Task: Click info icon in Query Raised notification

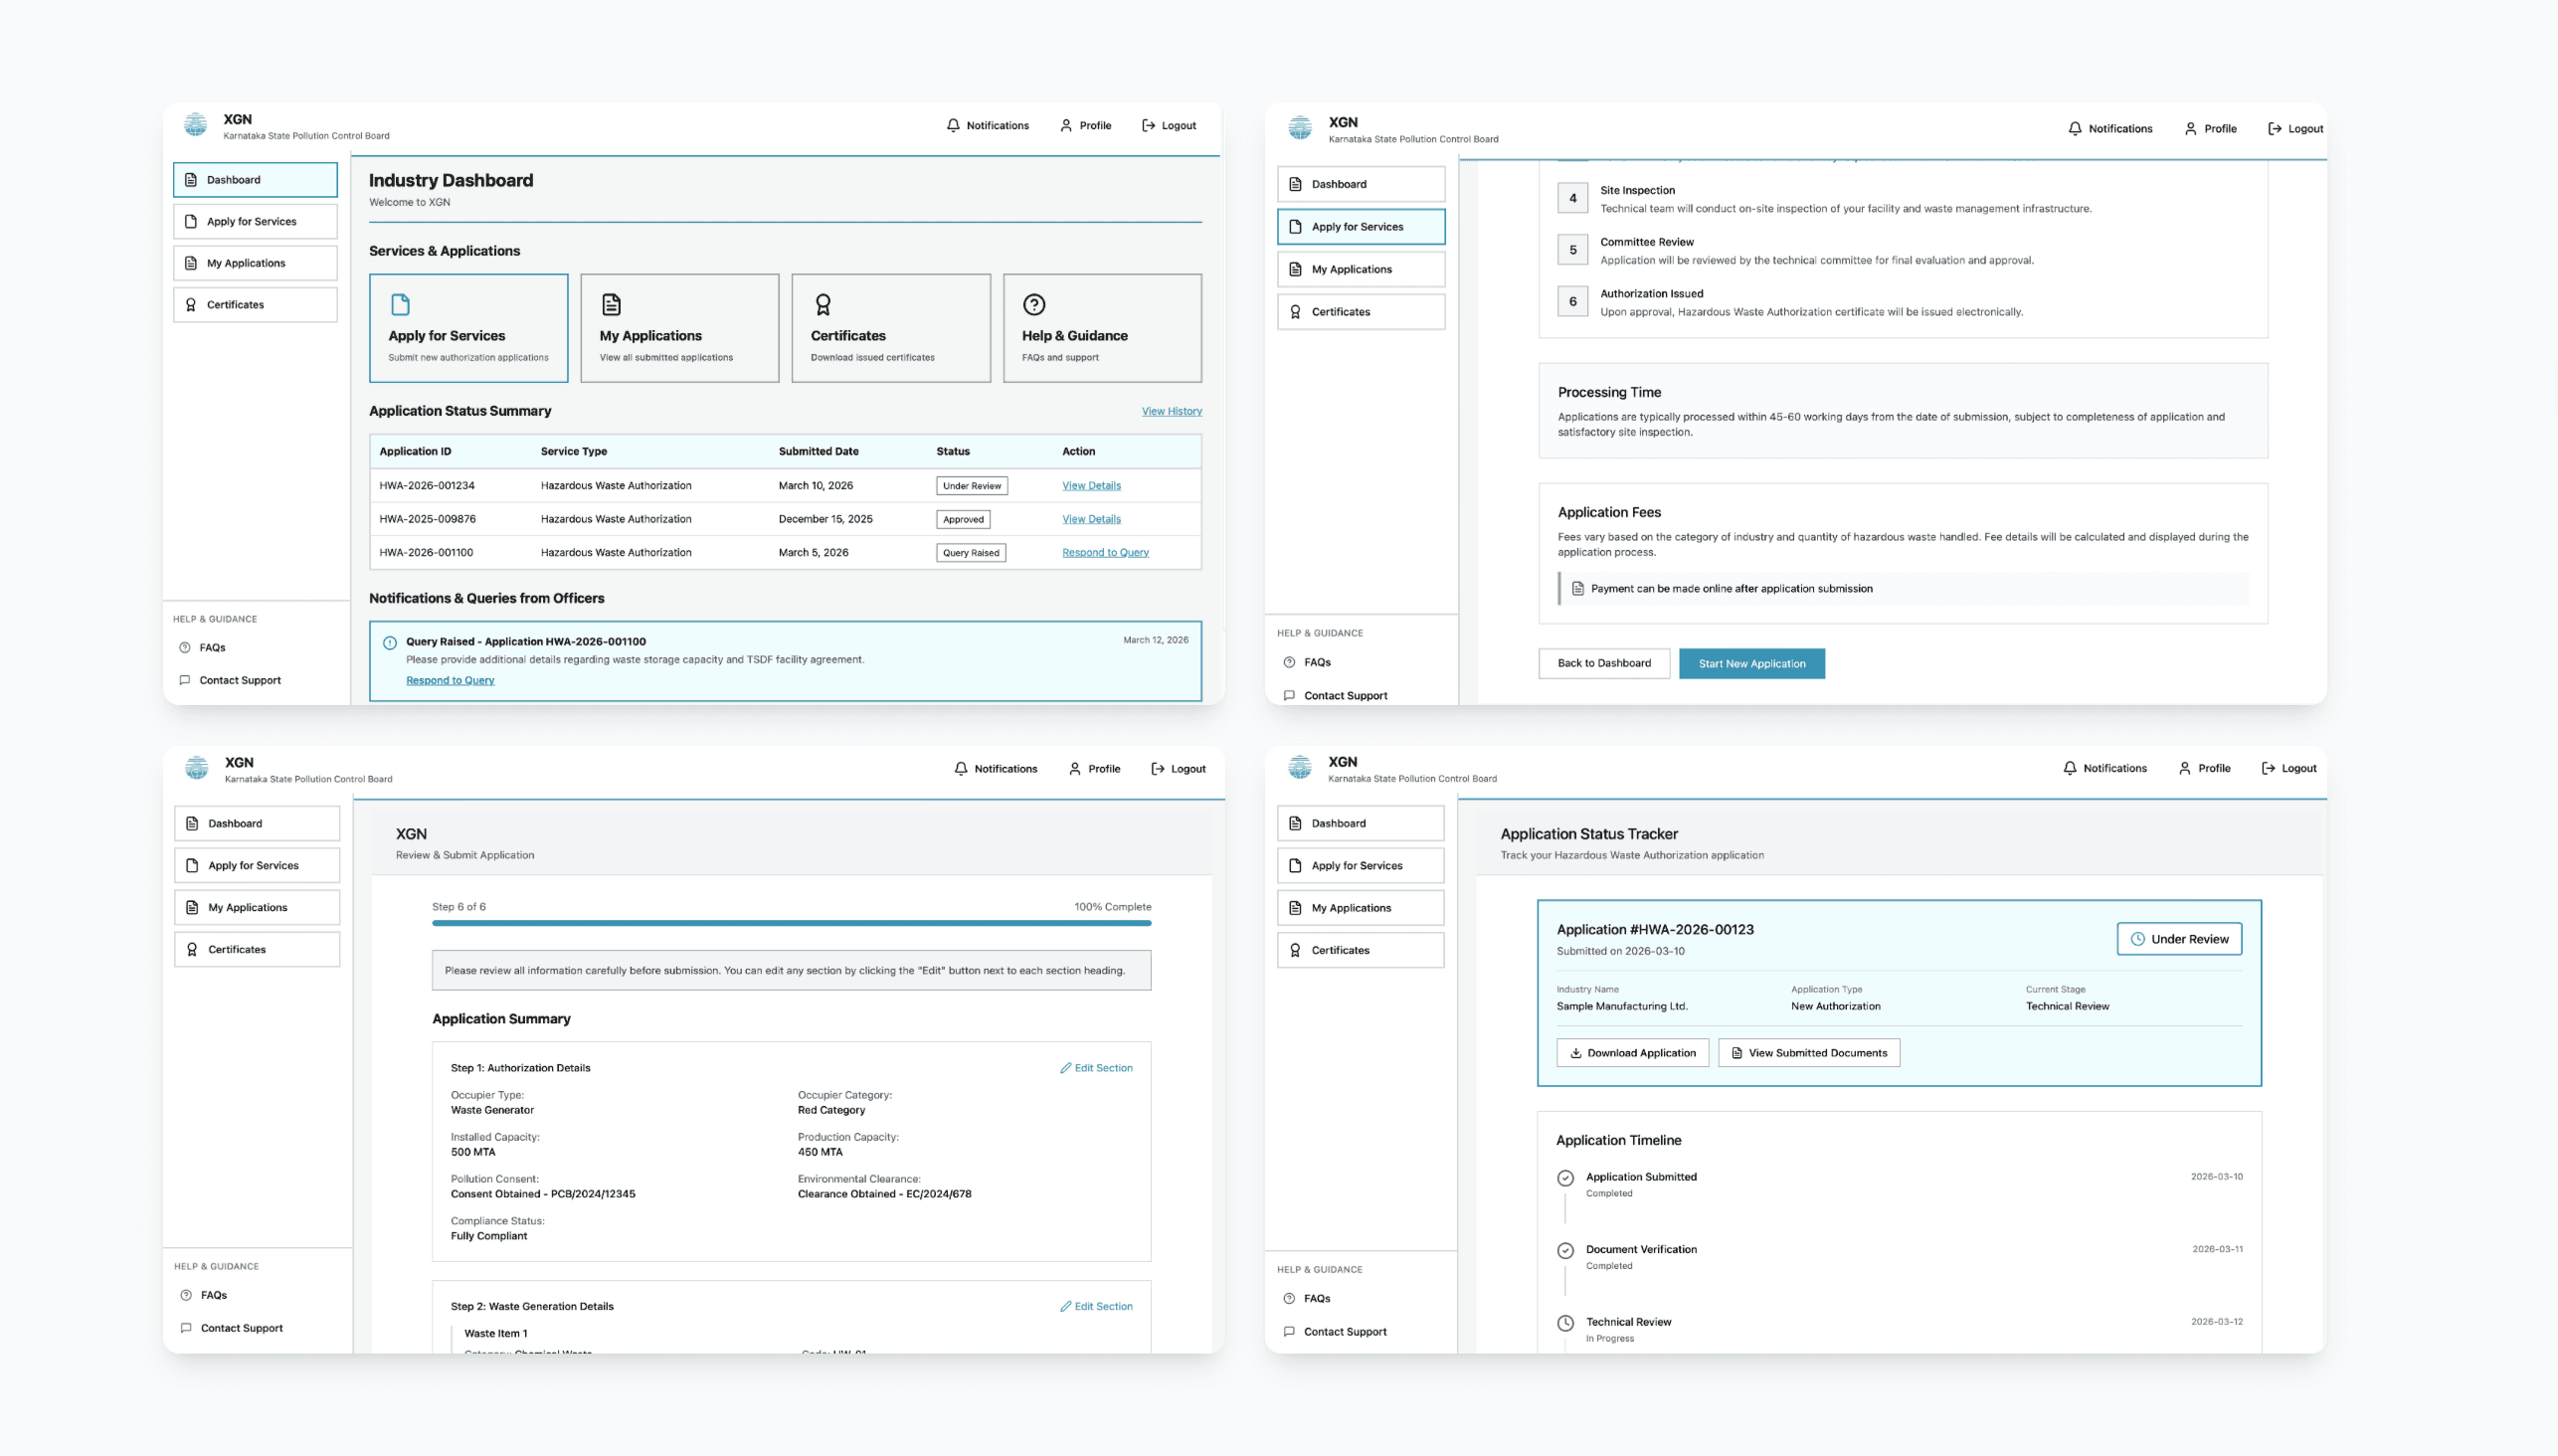Action: (390, 643)
